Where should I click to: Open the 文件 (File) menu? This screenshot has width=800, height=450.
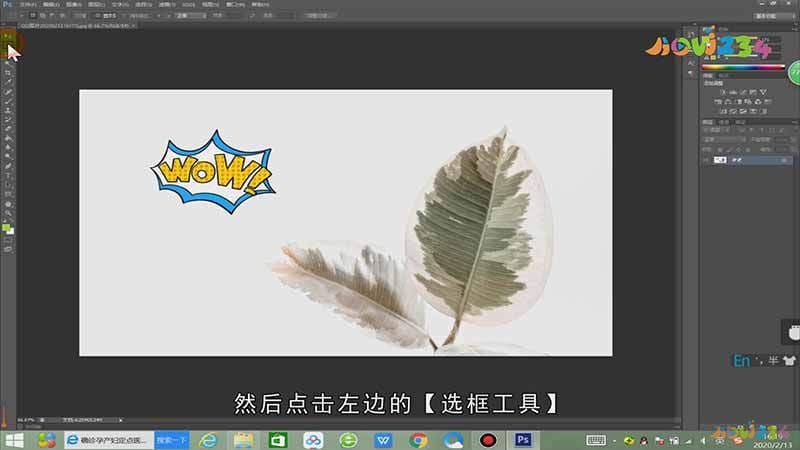coord(28,5)
